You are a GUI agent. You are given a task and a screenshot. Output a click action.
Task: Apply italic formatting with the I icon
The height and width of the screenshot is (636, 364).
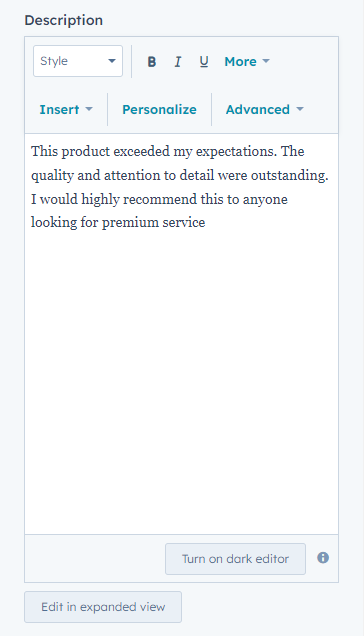point(177,62)
